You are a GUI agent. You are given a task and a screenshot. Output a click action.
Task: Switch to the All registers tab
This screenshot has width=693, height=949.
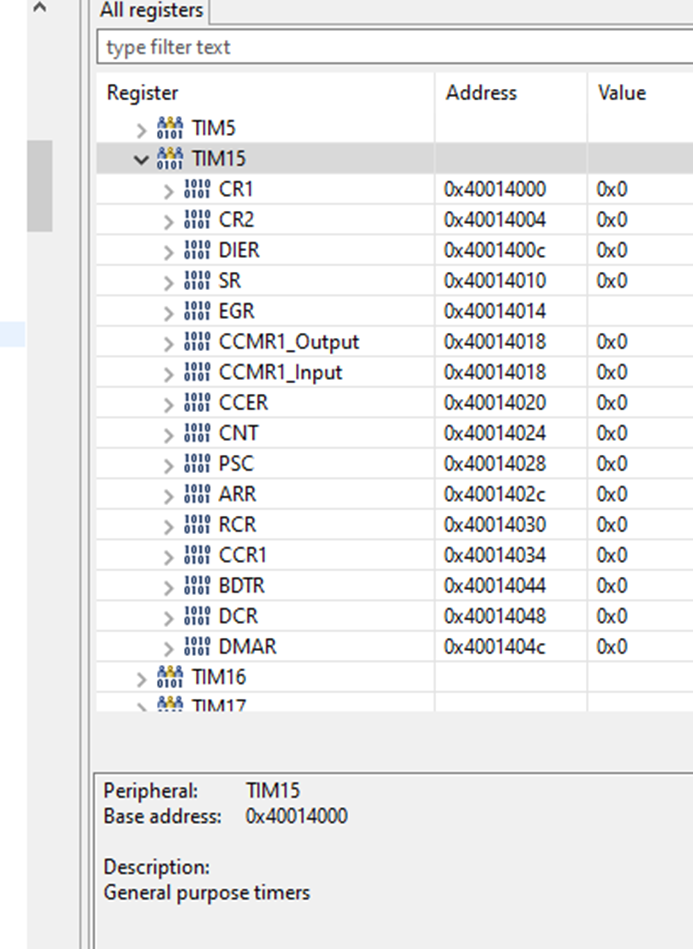tap(151, 11)
